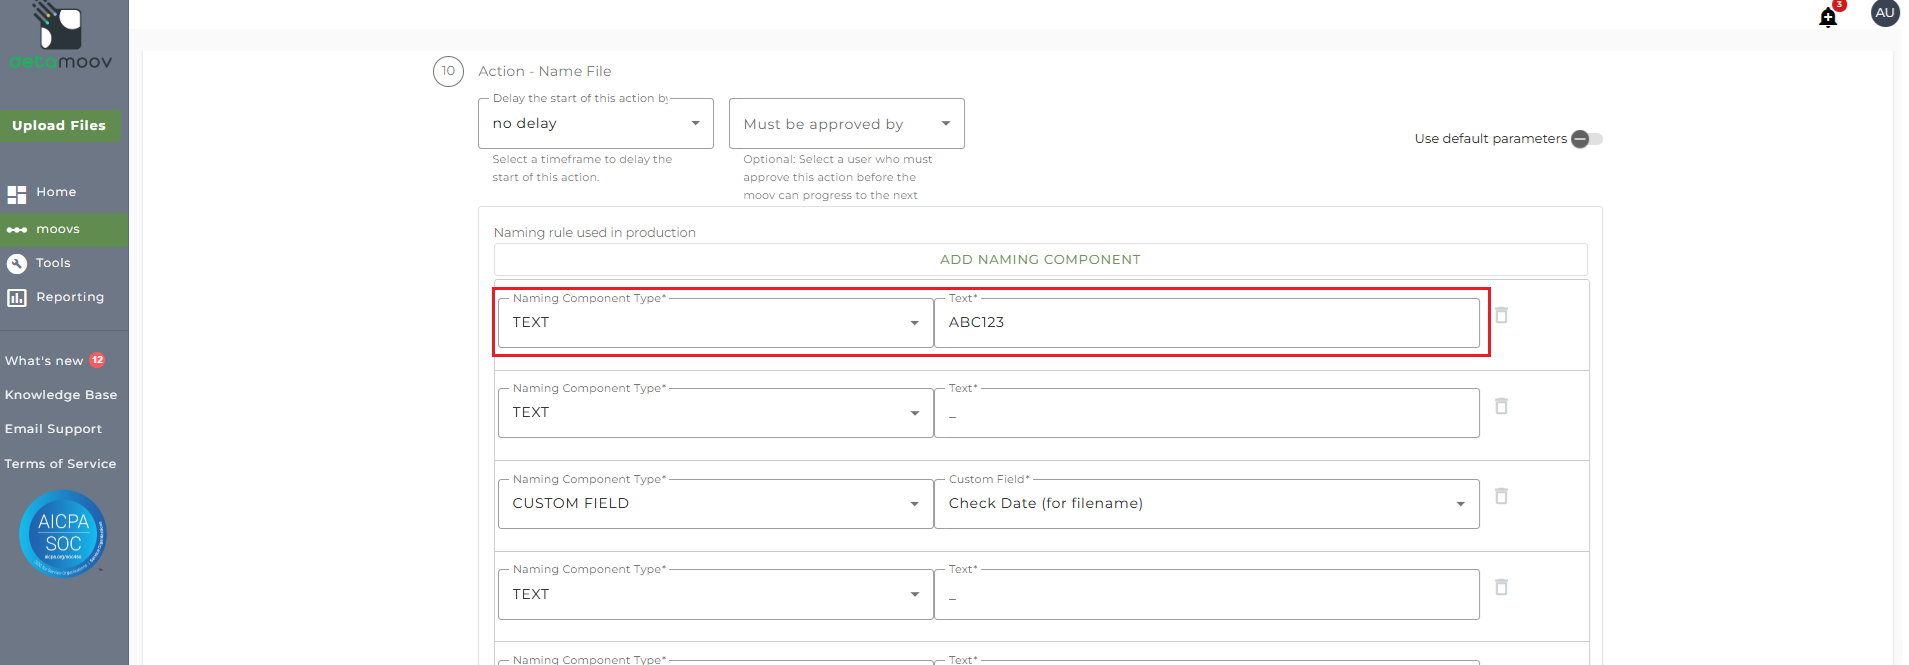Open the delay timeframe dropdown
This screenshot has width=1909, height=665.
pyautogui.click(x=595, y=124)
